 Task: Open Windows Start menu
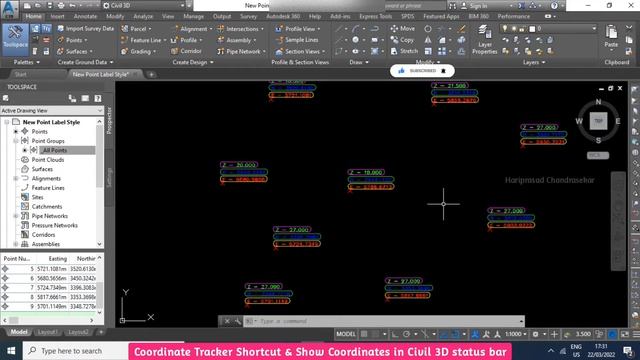pos(11,351)
